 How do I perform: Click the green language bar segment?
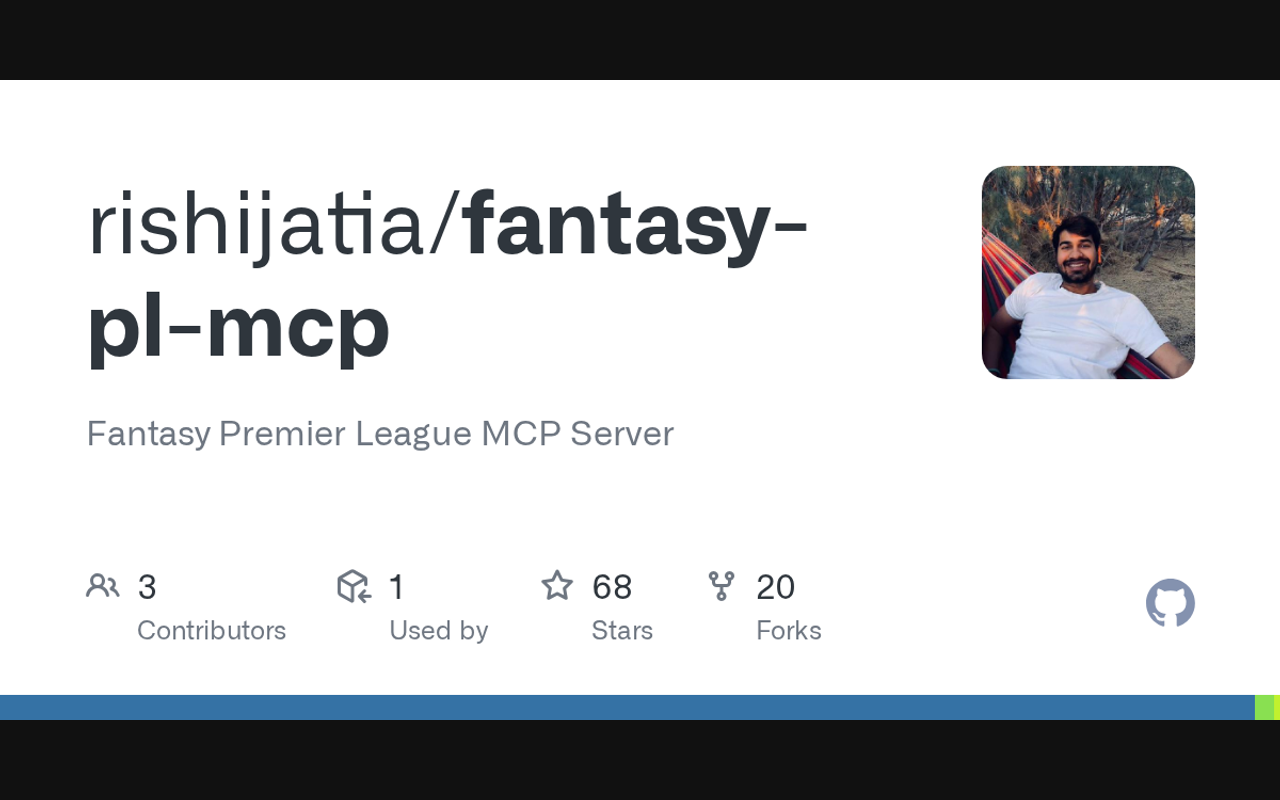click(x=1267, y=707)
